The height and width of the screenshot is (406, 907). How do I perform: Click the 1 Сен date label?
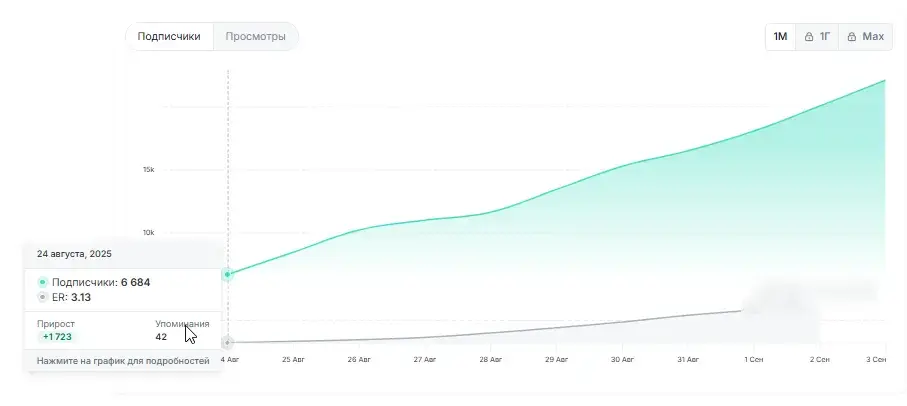[753, 360]
